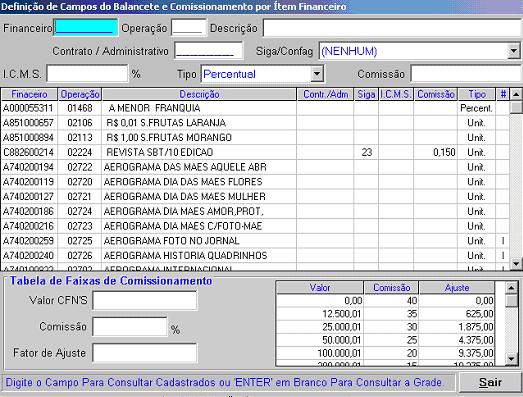Focus the Operação input field

189,28
